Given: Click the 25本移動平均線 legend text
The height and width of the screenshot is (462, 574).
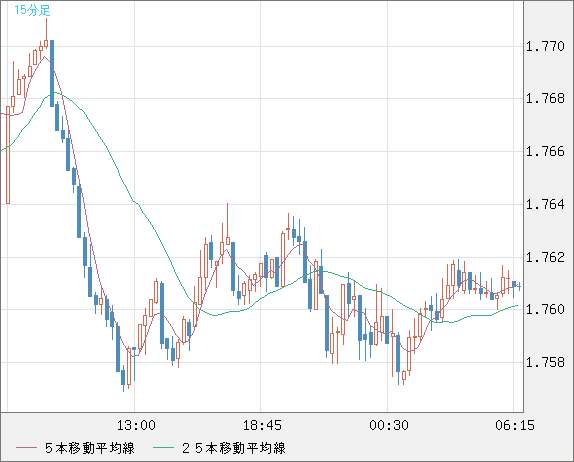Looking at the screenshot, I should (234, 448).
